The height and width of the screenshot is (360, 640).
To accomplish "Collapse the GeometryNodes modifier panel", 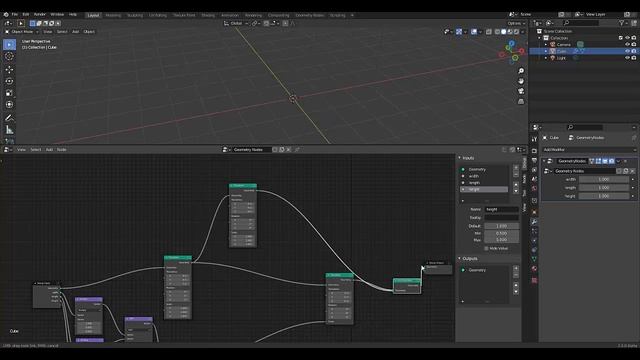I will pyautogui.click(x=544, y=161).
